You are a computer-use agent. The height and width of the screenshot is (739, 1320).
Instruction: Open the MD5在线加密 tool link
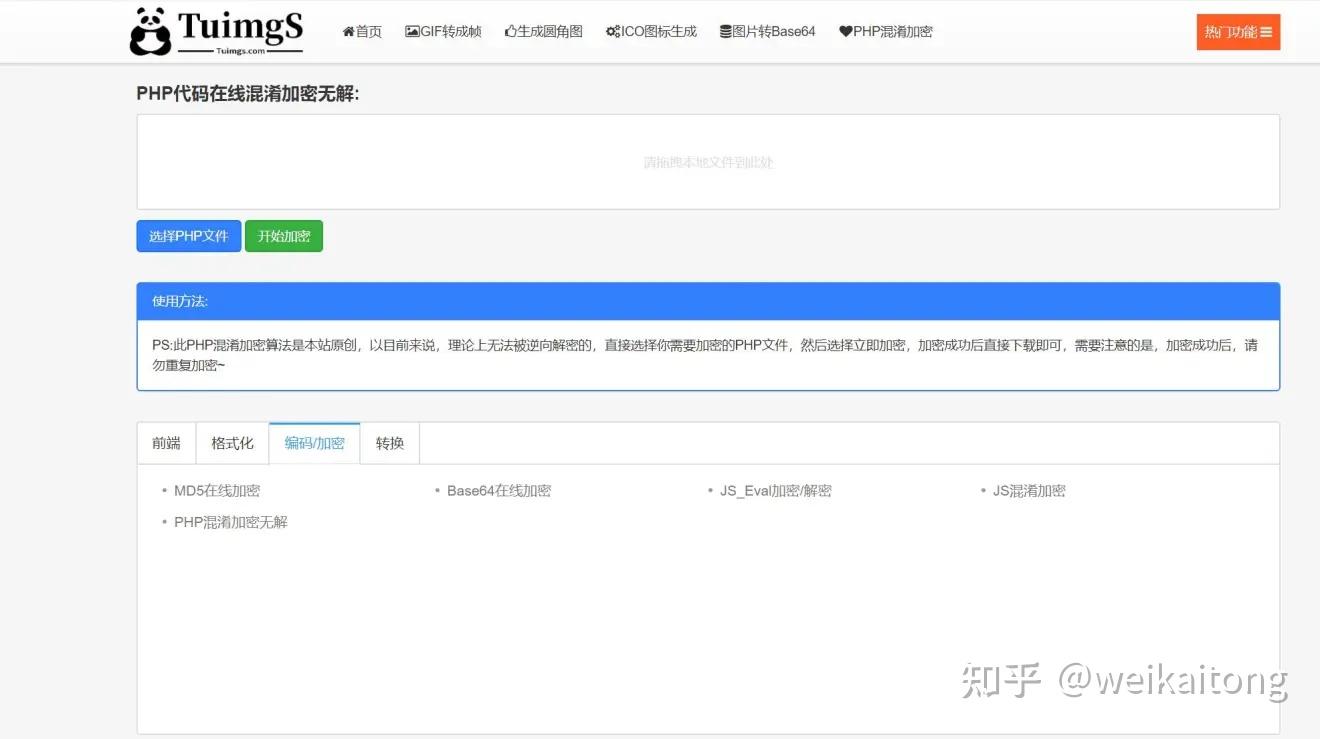(x=216, y=490)
